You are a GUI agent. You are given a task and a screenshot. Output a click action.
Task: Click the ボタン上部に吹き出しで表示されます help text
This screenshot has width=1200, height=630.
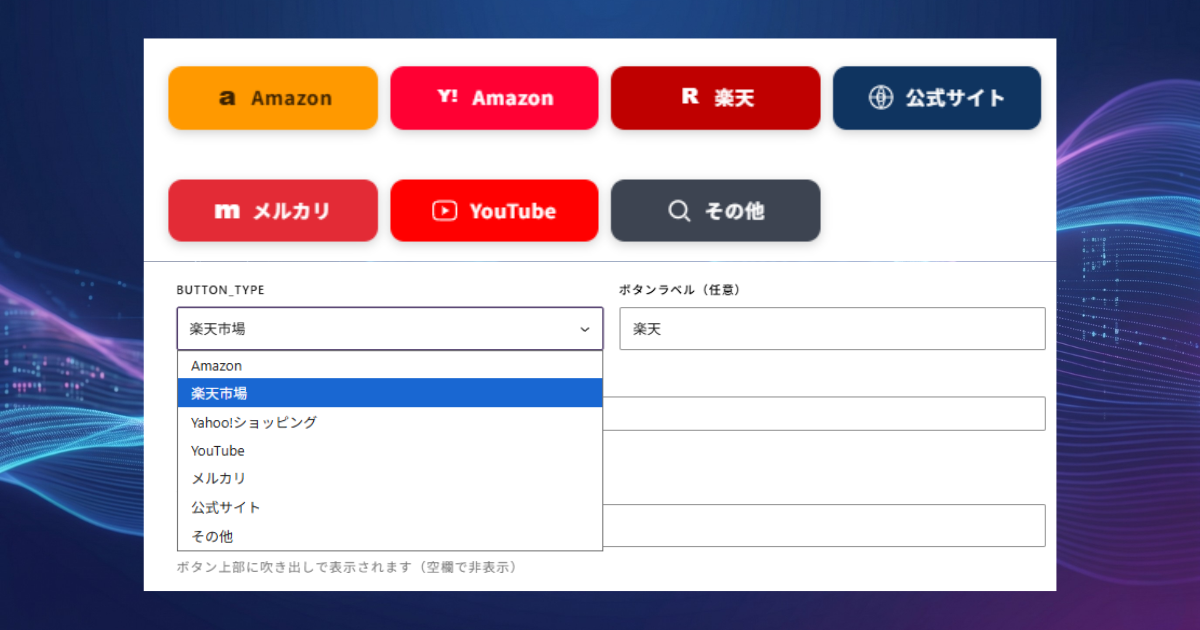coord(346,567)
